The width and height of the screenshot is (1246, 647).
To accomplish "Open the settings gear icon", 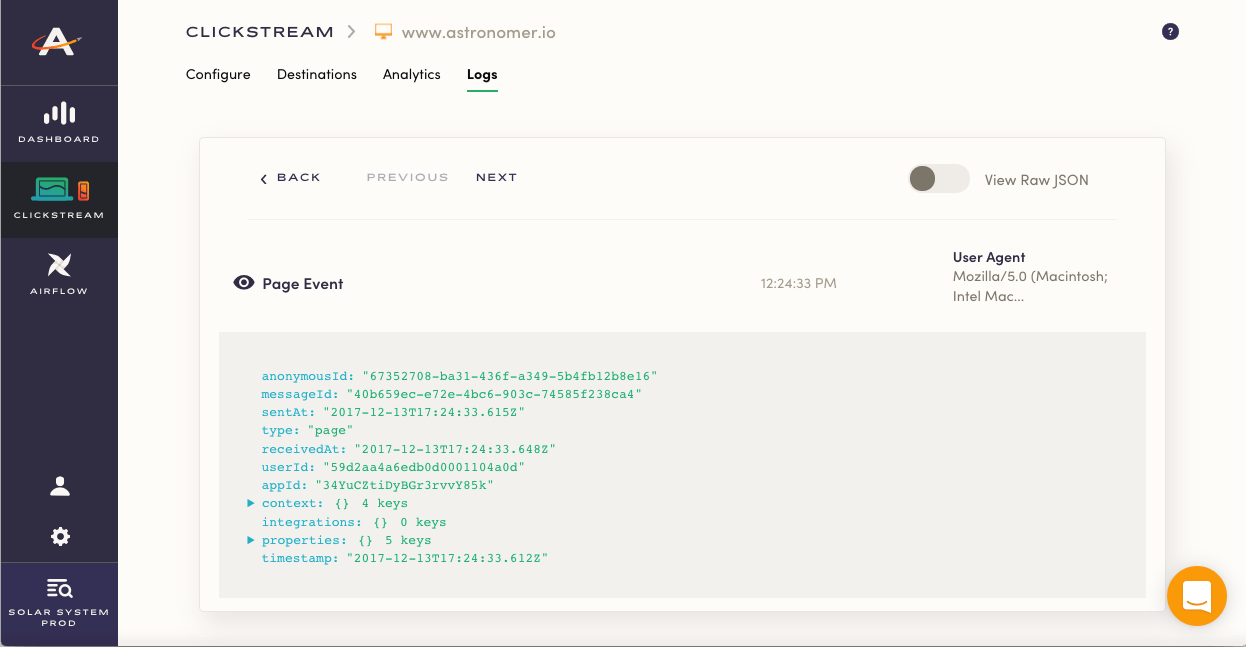I will click(x=60, y=537).
